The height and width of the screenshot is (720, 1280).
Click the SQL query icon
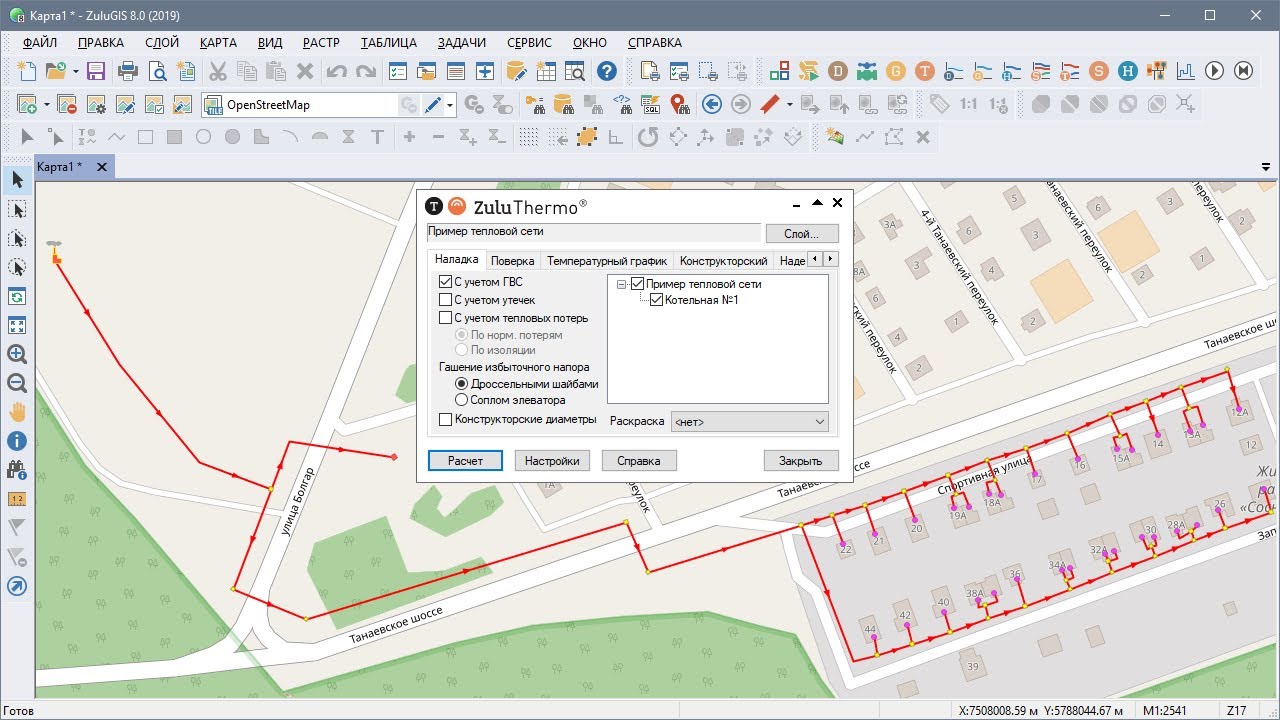pyautogui.click(x=650, y=104)
